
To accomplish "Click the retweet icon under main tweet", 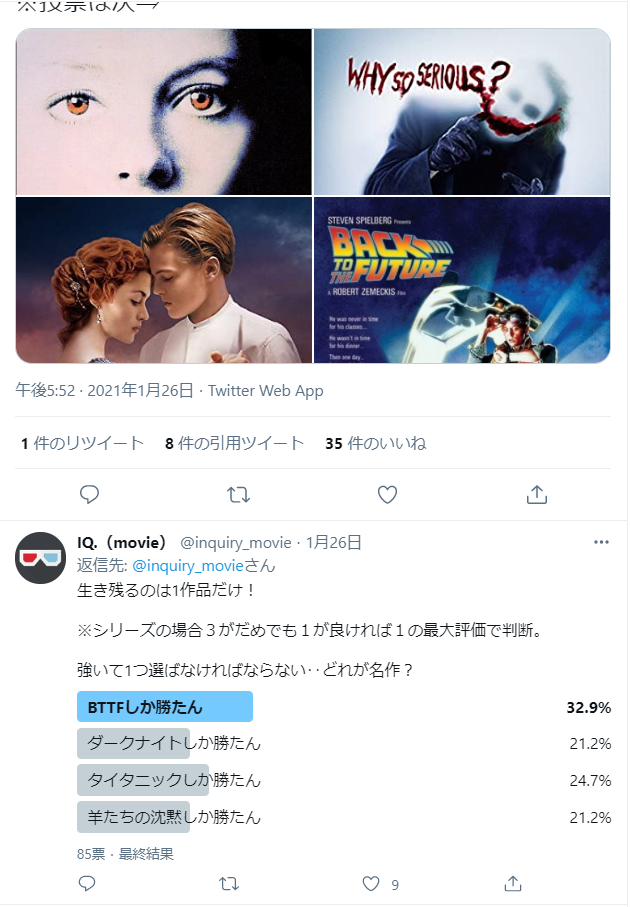I will pos(238,495).
